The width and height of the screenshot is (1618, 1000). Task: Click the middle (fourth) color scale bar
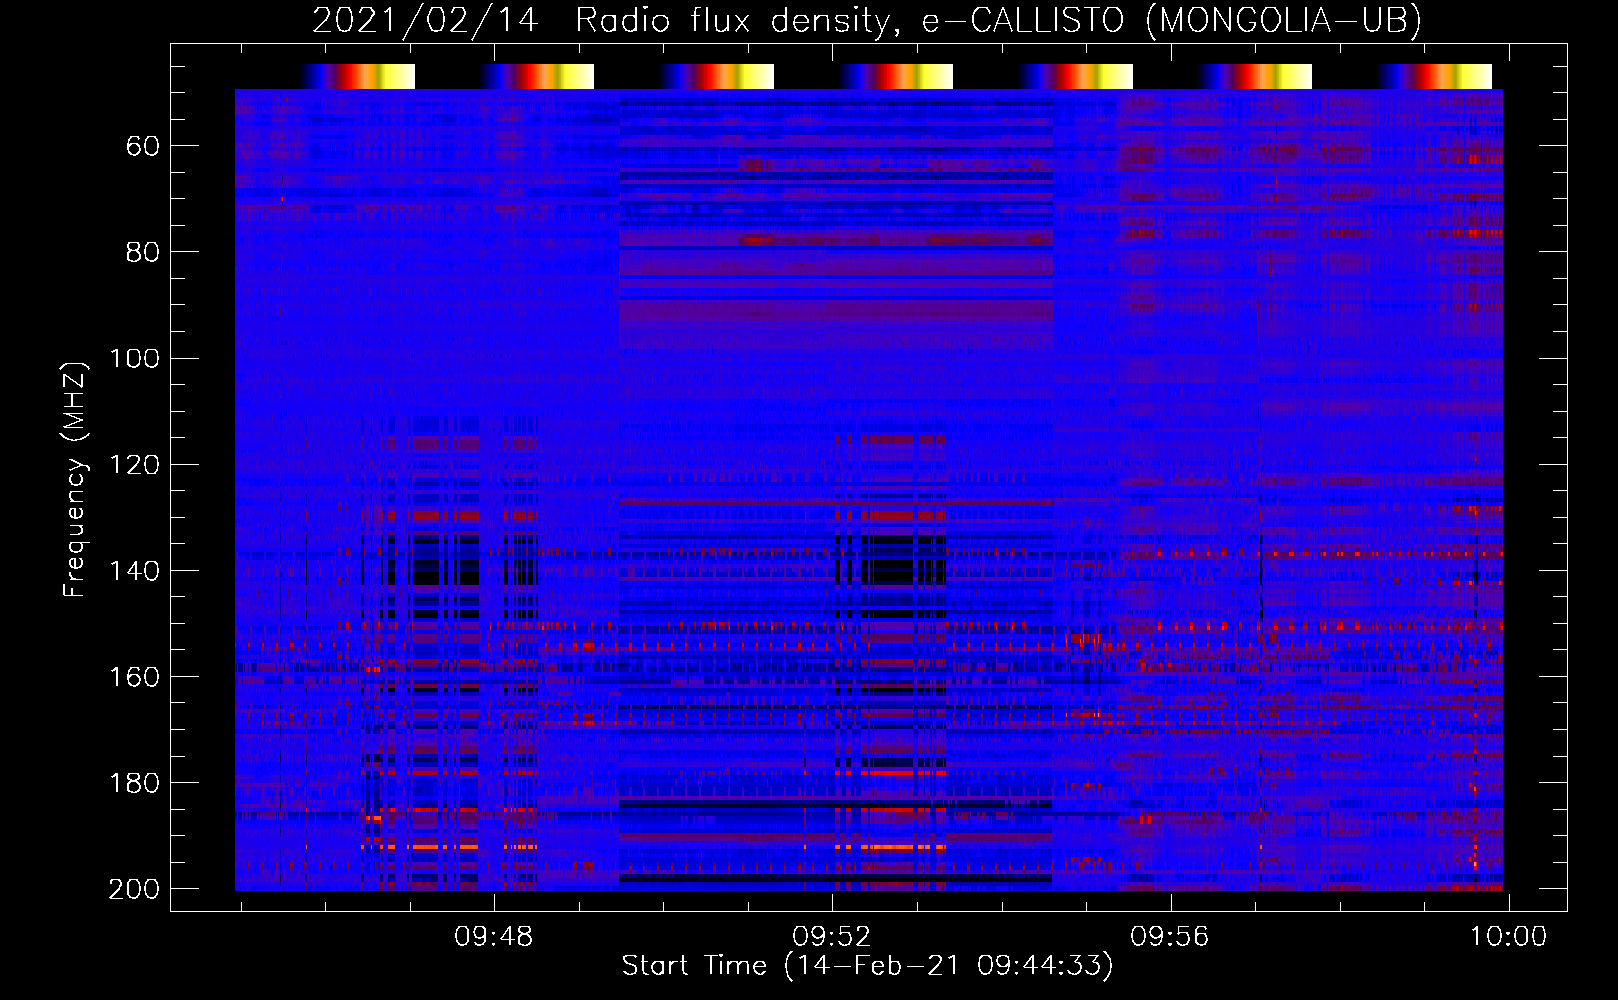tap(897, 76)
